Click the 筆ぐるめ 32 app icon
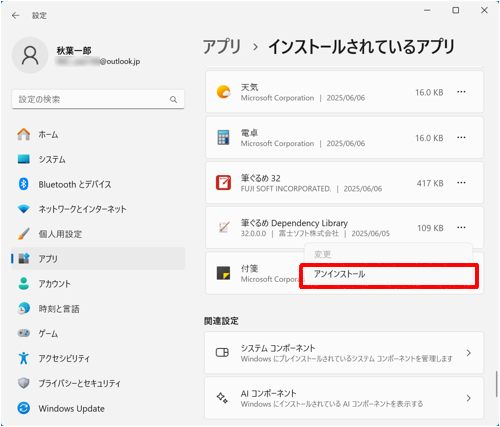 point(223,183)
